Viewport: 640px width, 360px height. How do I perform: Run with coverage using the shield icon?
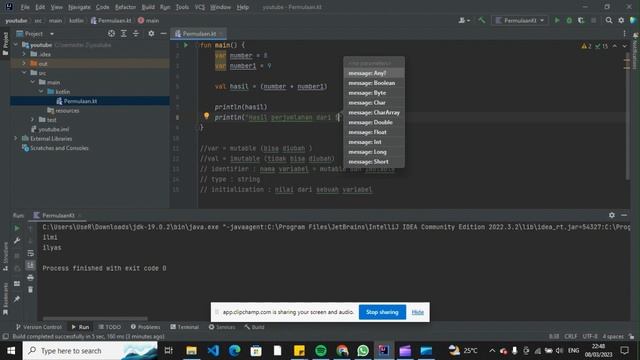[581, 20]
